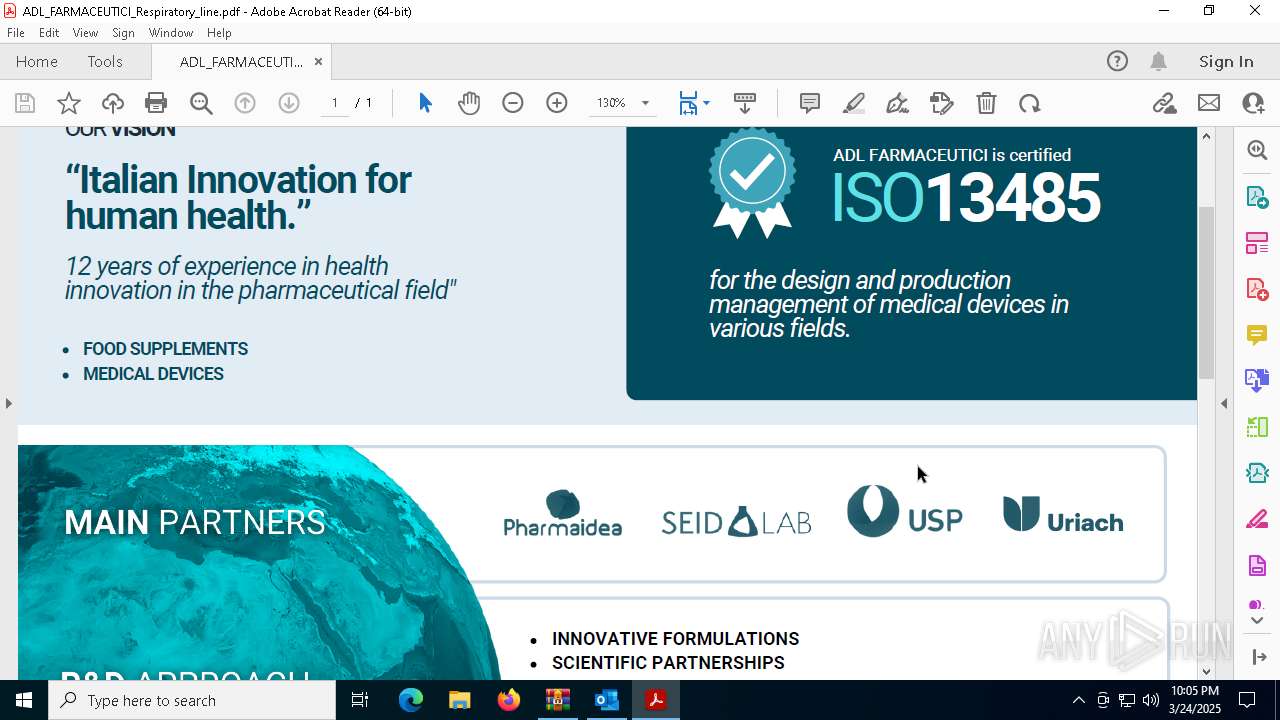Bookmark document with the star icon
The width and height of the screenshot is (1280, 720).
[69, 103]
